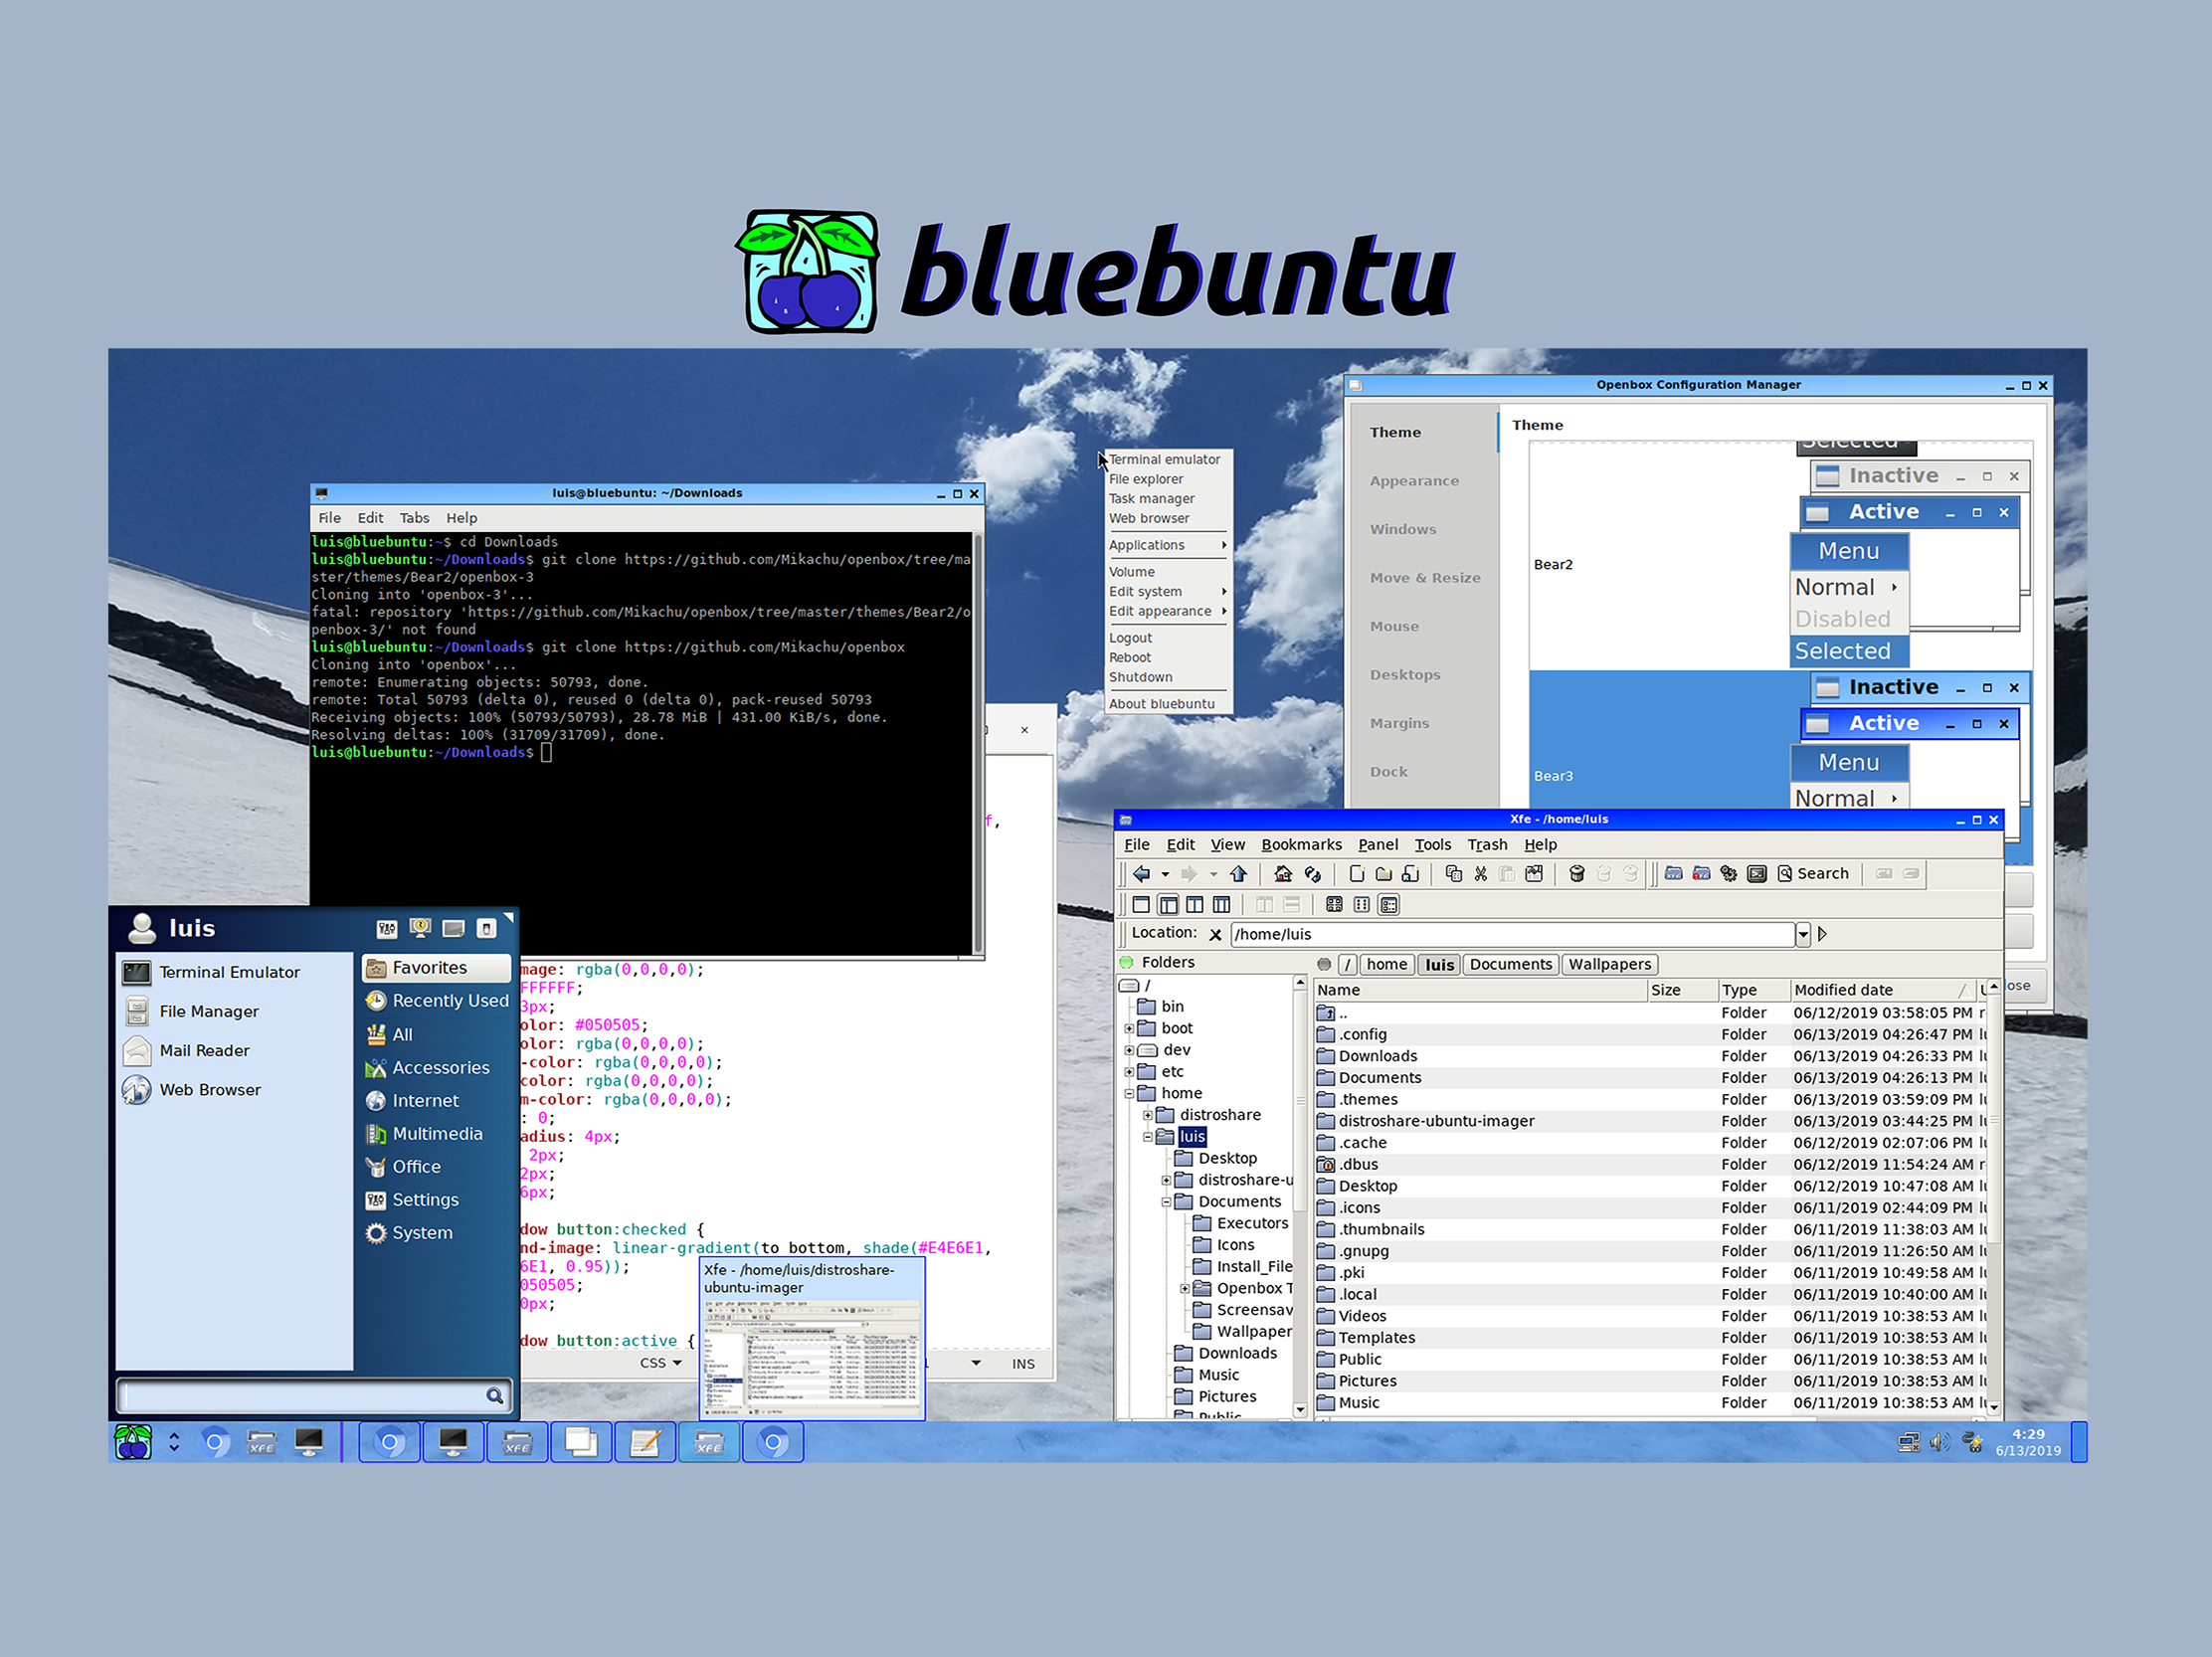The height and width of the screenshot is (1657, 2212).
Task: Select About bluebuntu in desktop menu
Action: (1161, 704)
